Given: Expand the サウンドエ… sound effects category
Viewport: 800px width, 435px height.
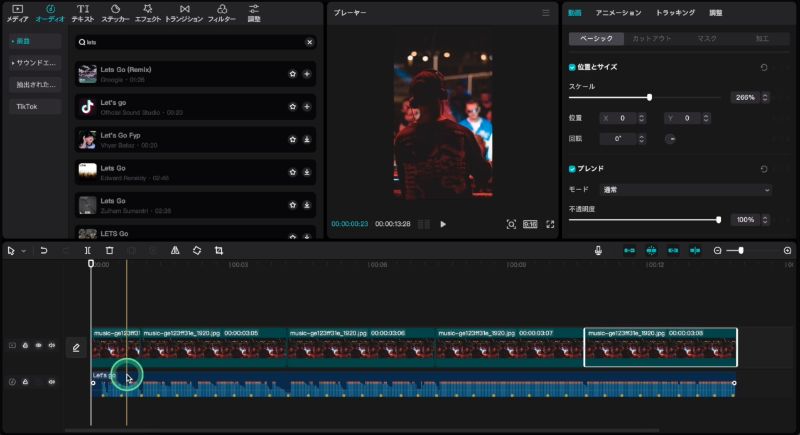Looking at the screenshot, I should (x=35, y=63).
